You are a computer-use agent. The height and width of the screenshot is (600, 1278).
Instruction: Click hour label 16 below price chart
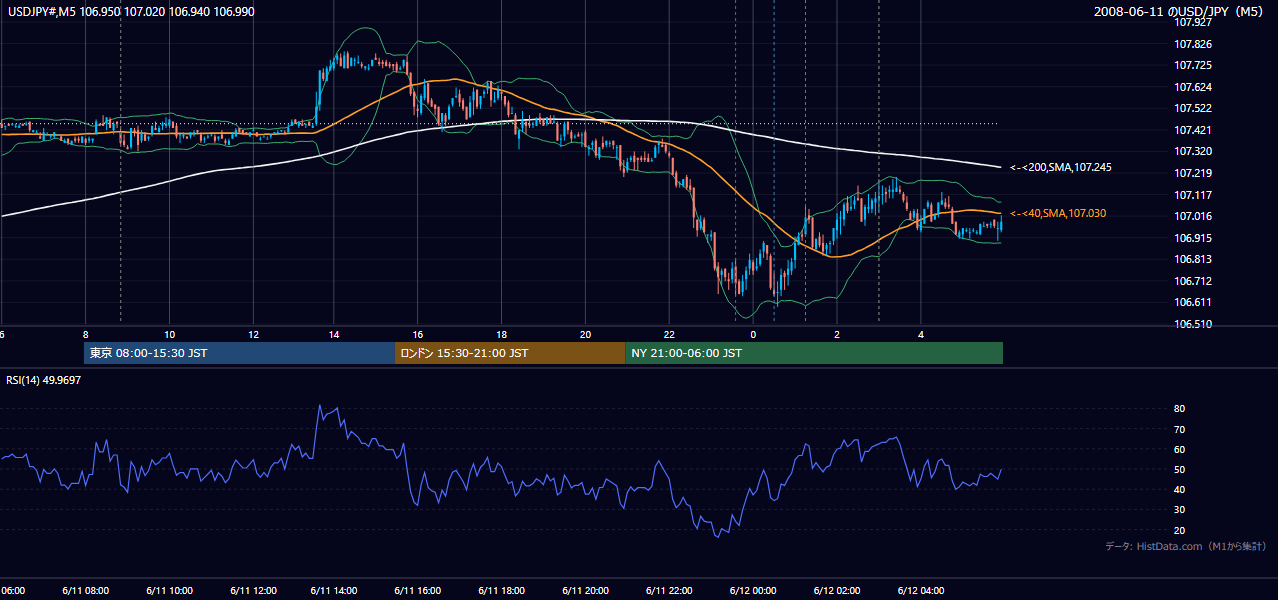click(x=419, y=334)
